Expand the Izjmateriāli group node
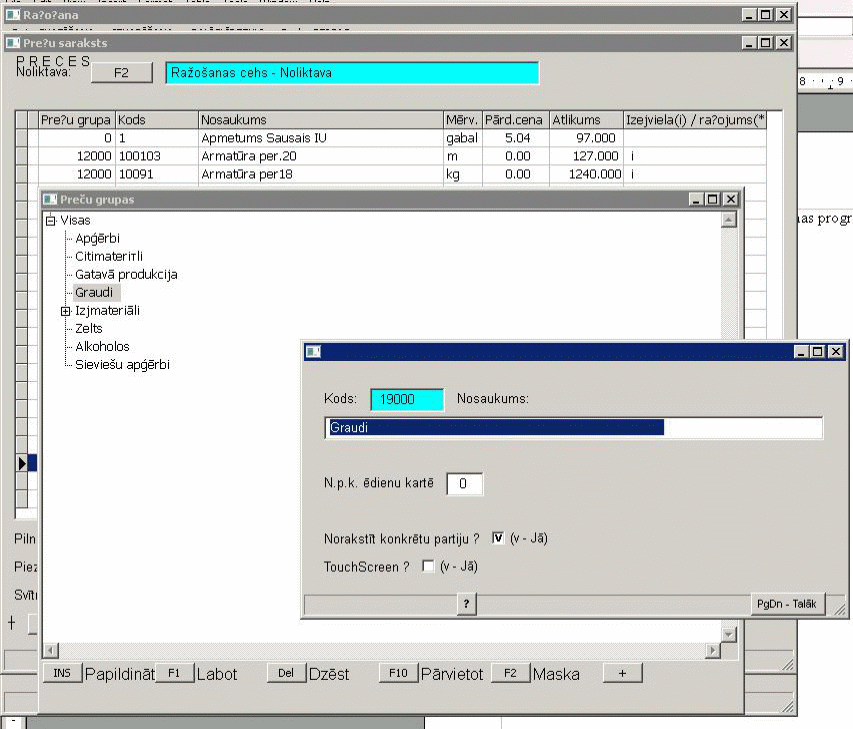853x729 pixels. point(65,311)
